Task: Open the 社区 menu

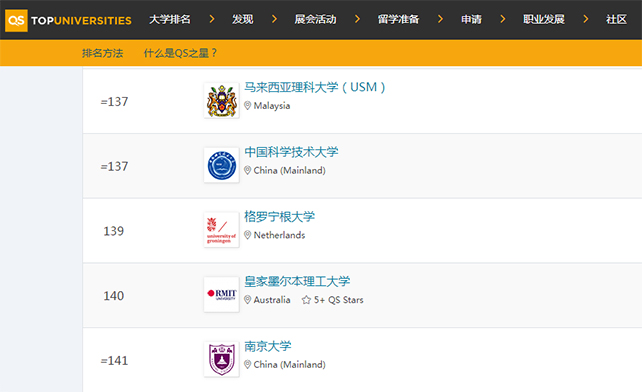Action: tap(616, 19)
